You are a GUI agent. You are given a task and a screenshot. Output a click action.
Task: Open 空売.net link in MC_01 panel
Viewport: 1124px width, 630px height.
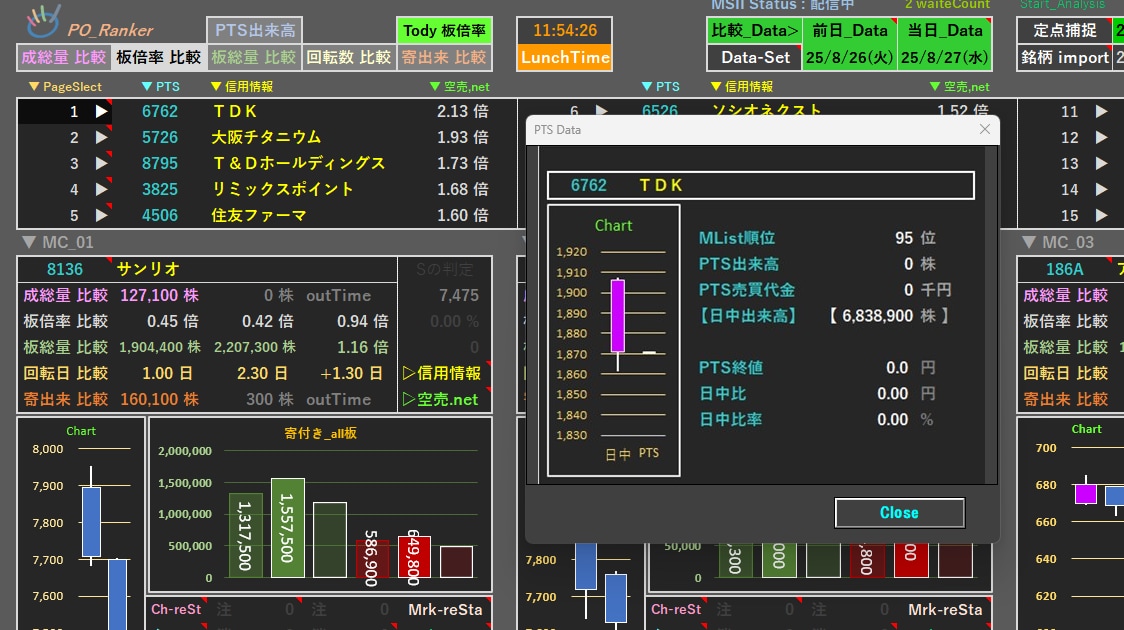tap(442, 399)
